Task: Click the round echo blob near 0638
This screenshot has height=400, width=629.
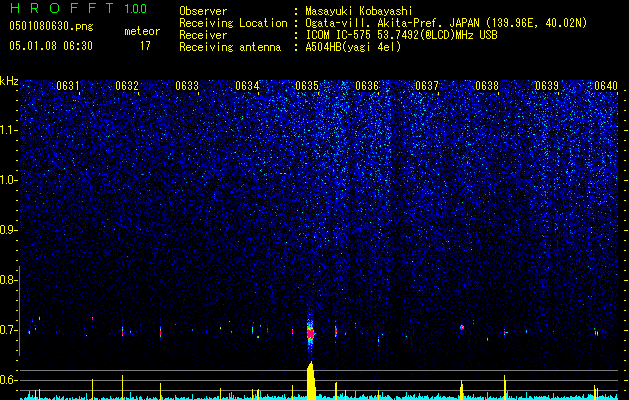Action: click(x=462, y=327)
